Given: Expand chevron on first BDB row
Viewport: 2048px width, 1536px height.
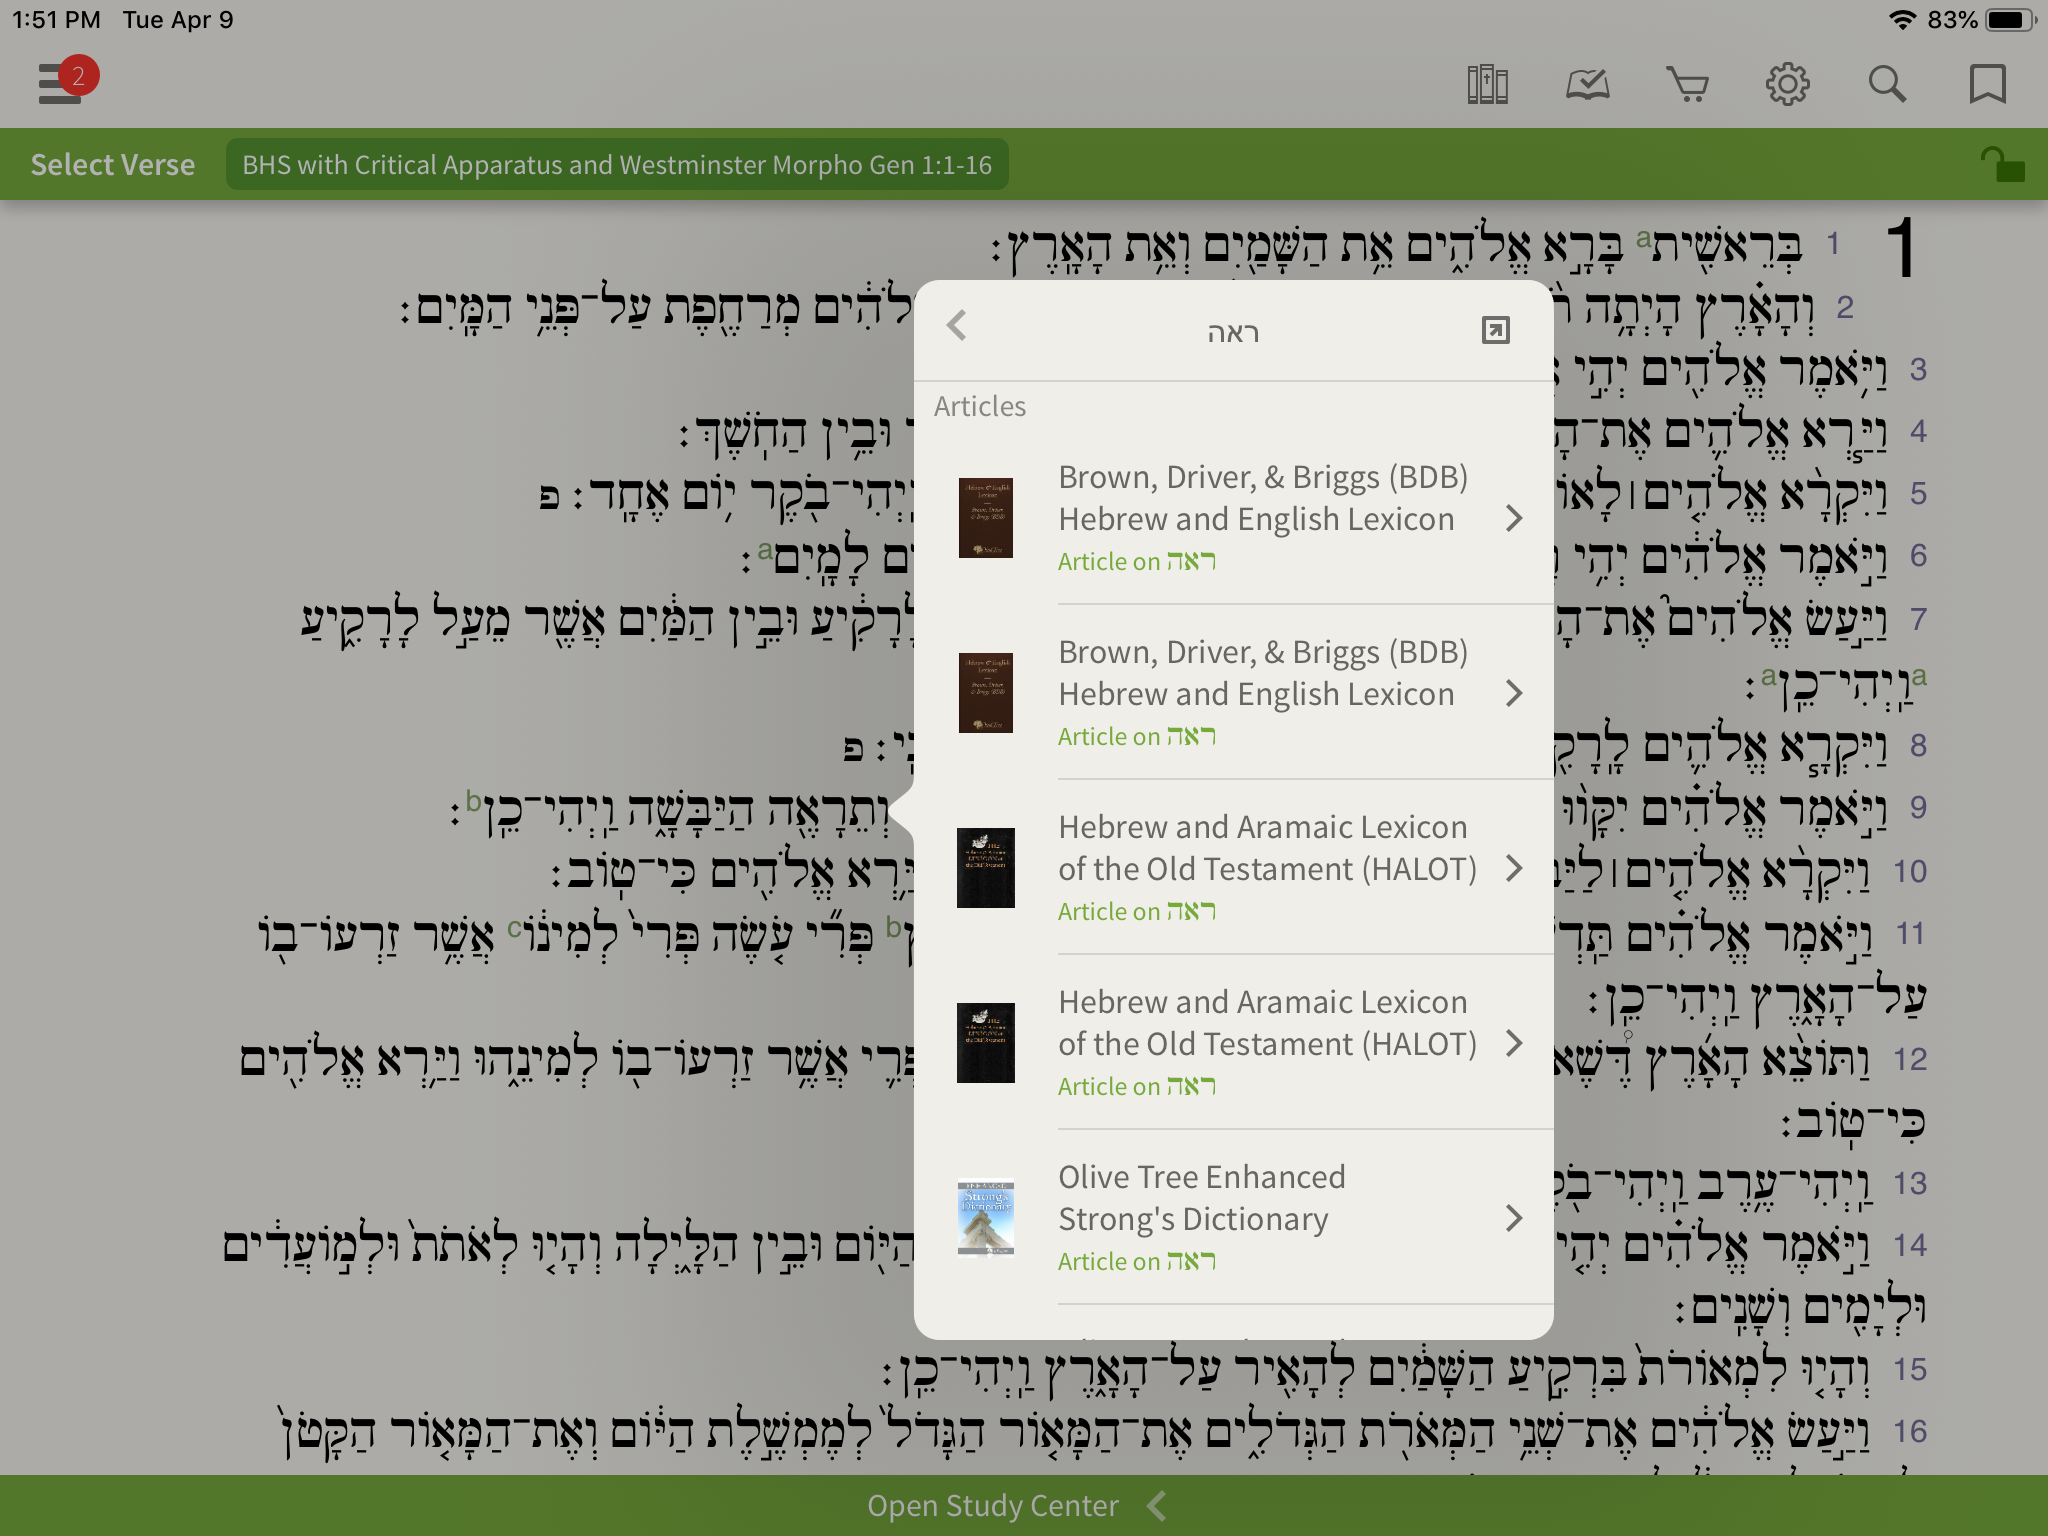Looking at the screenshot, I should 1514,518.
